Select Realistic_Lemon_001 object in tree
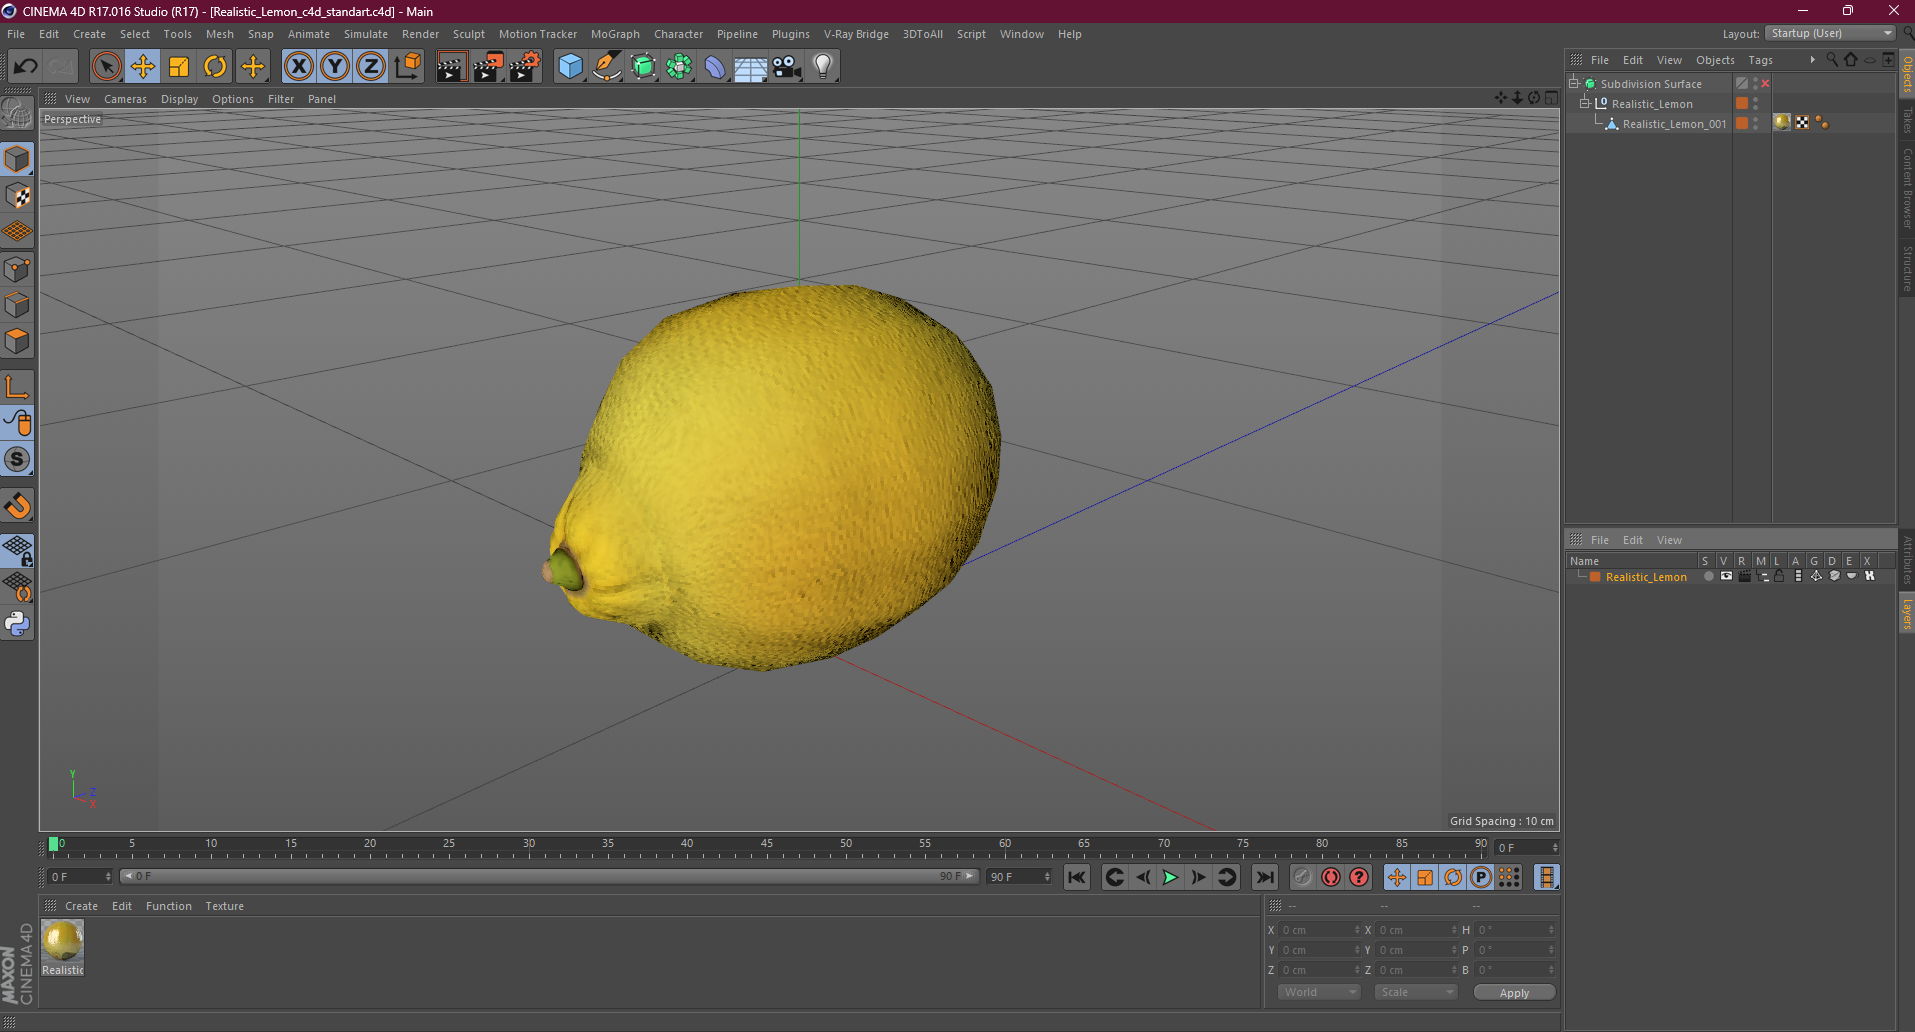1915x1032 pixels. click(1674, 124)
